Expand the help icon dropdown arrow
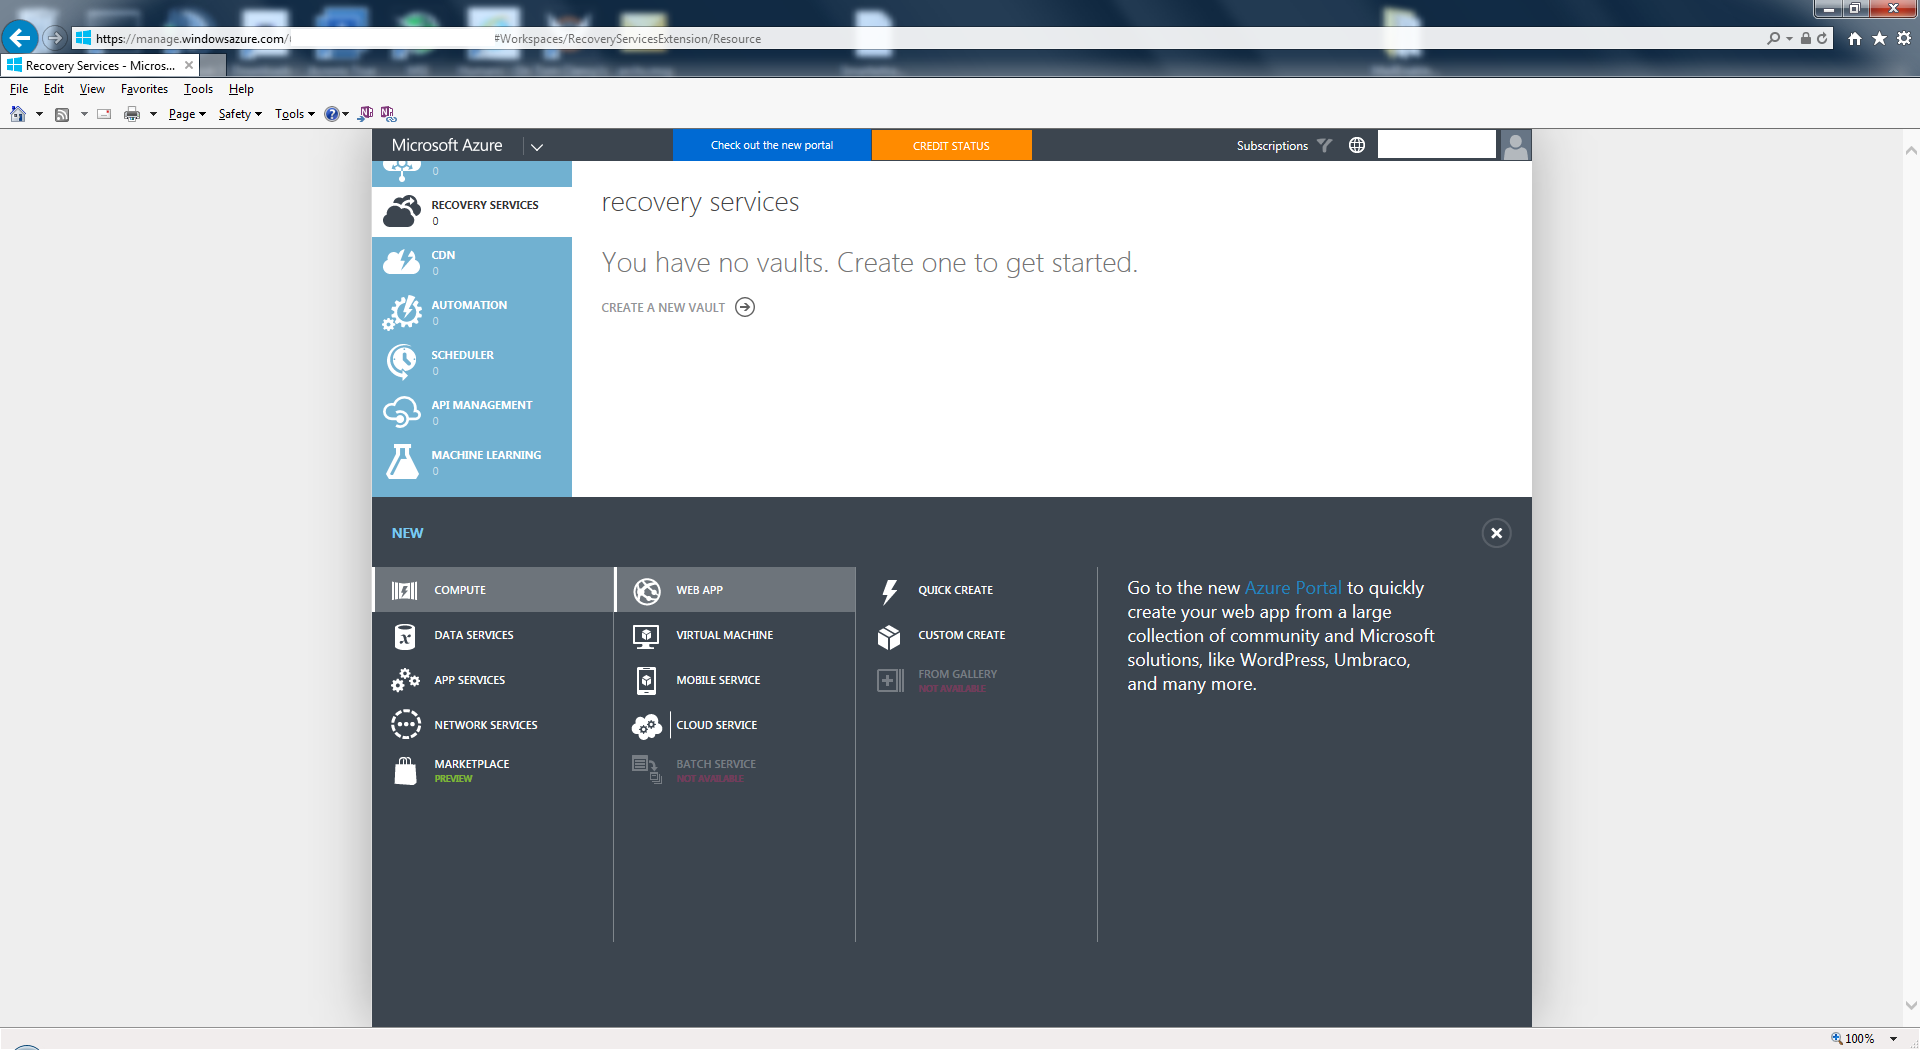1920x1050 pixels. 346,114
